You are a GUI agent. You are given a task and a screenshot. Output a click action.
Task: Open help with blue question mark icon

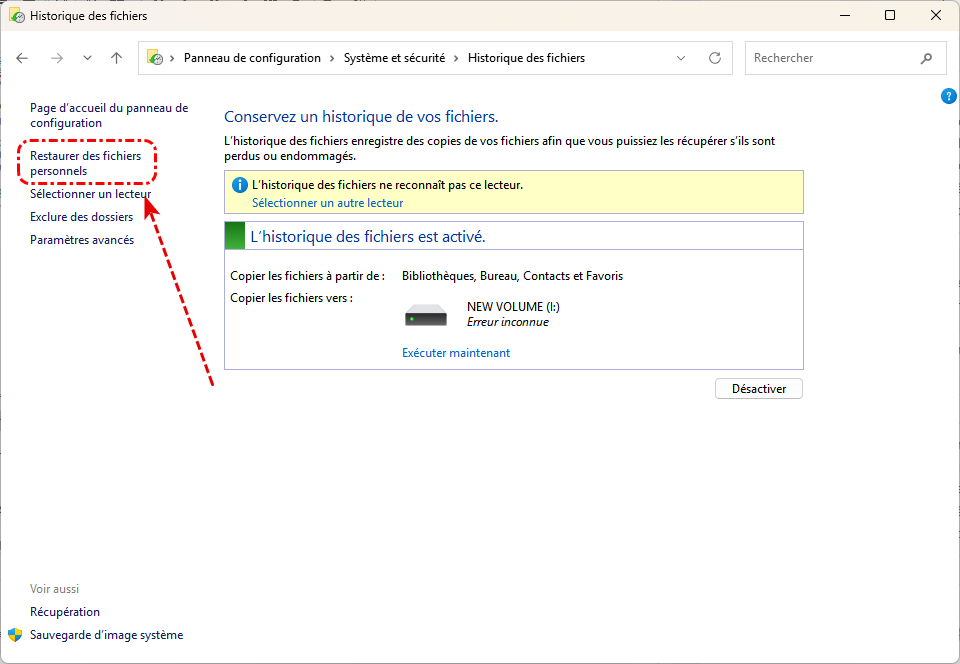[949, 96]
